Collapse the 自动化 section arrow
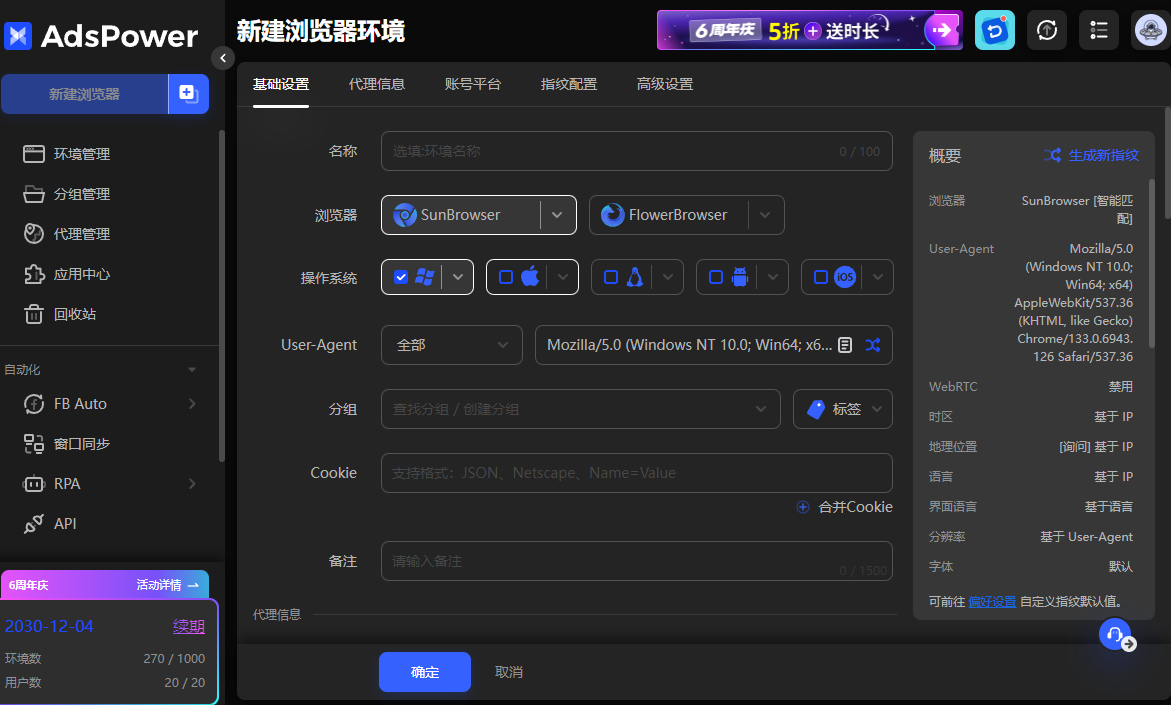The width and height of the screenshot is (1171, 705). [192, 370]
